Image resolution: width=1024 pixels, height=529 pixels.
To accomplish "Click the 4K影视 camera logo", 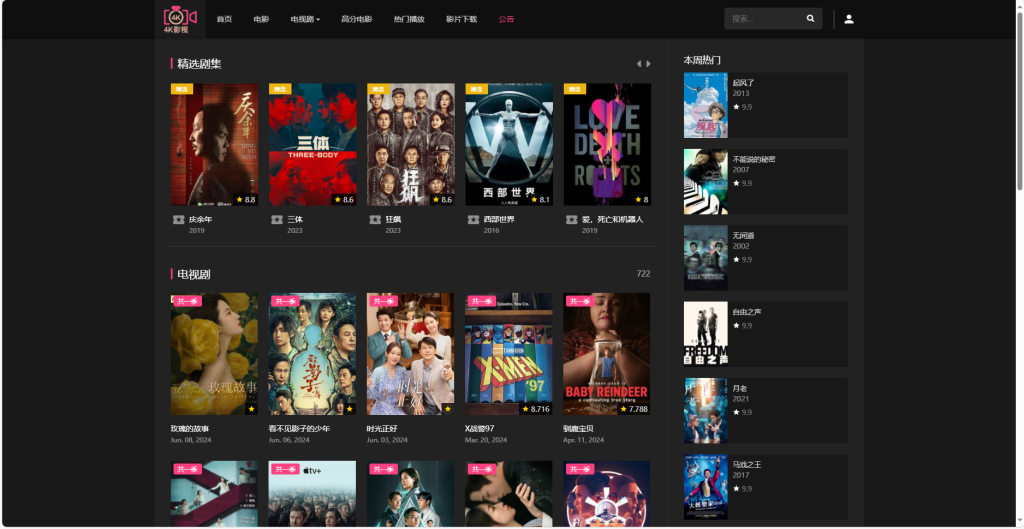I will 177,18.
